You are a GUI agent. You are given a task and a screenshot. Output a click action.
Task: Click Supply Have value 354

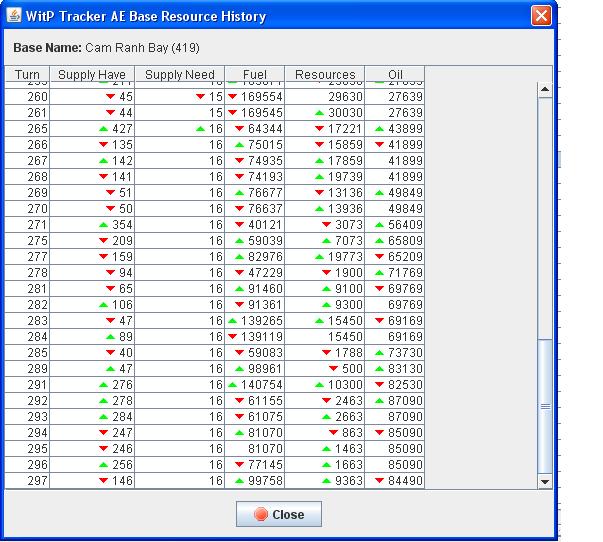click(x=122, y=225)
